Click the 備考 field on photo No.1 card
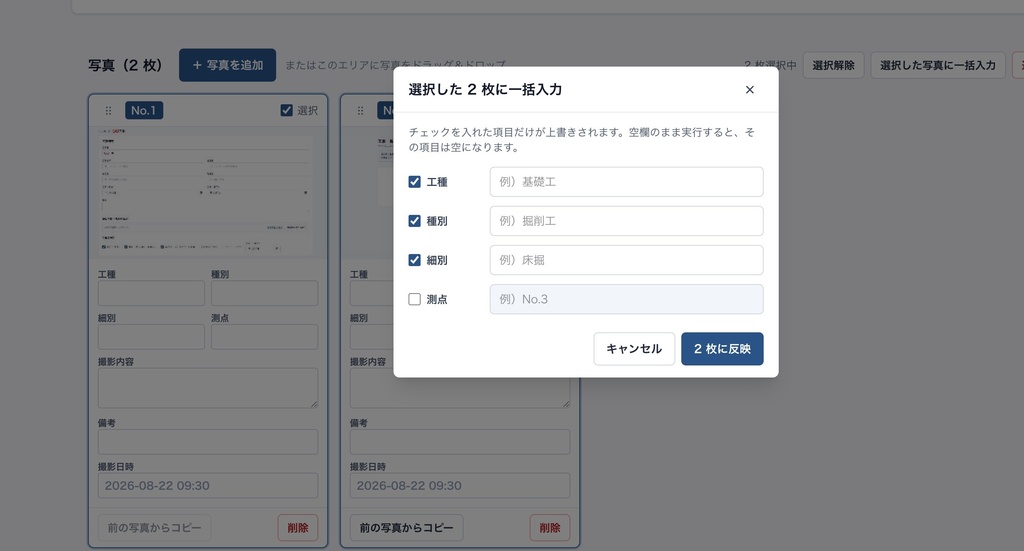 coord(208,442)
